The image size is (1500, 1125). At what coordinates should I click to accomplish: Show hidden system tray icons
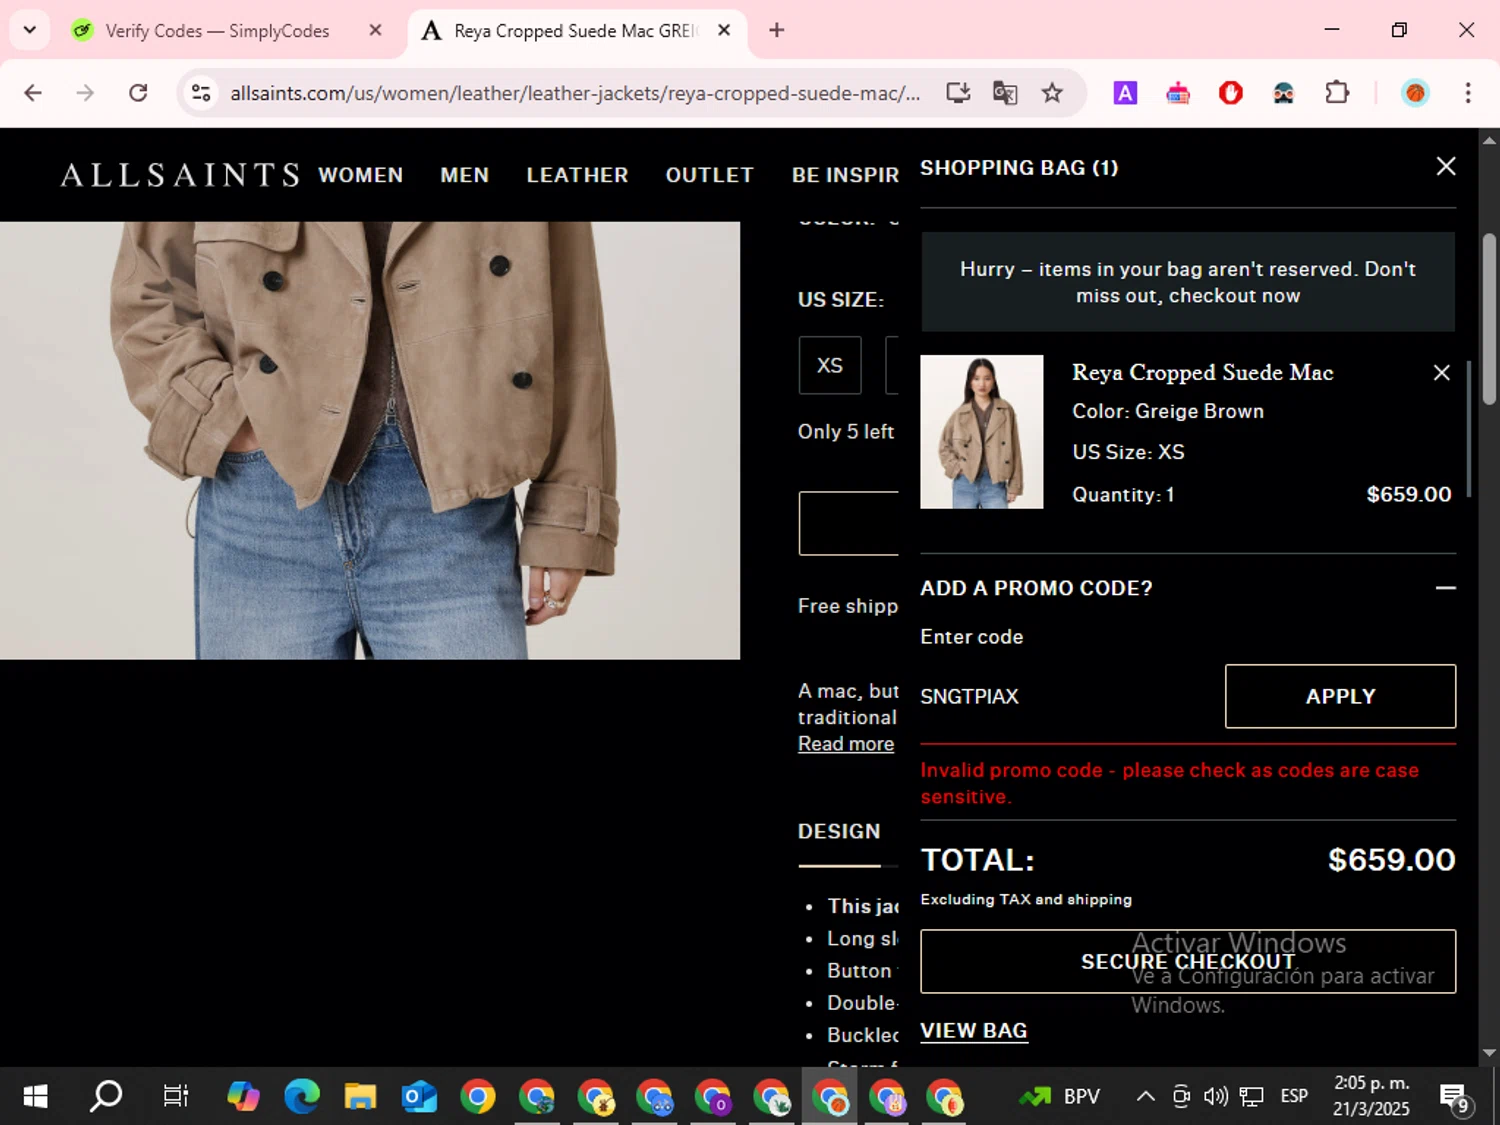(1146, 1097)
